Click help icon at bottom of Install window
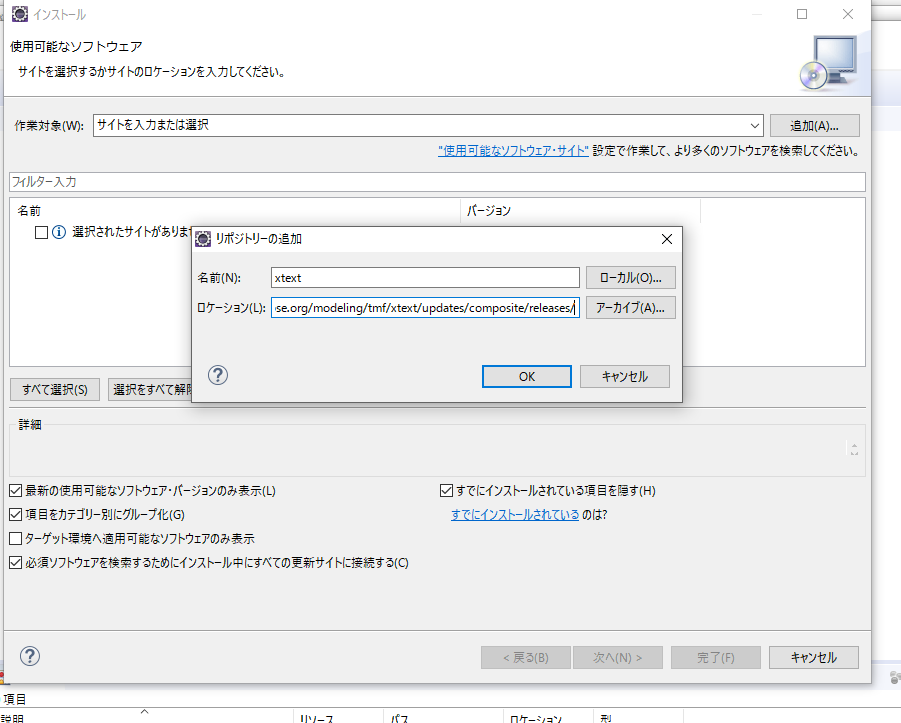Screen dimensions: 901x723 tap(30, 657)
